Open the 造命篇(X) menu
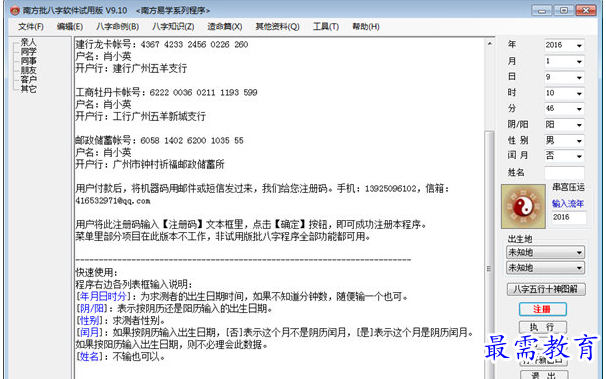 coord(225,27)
